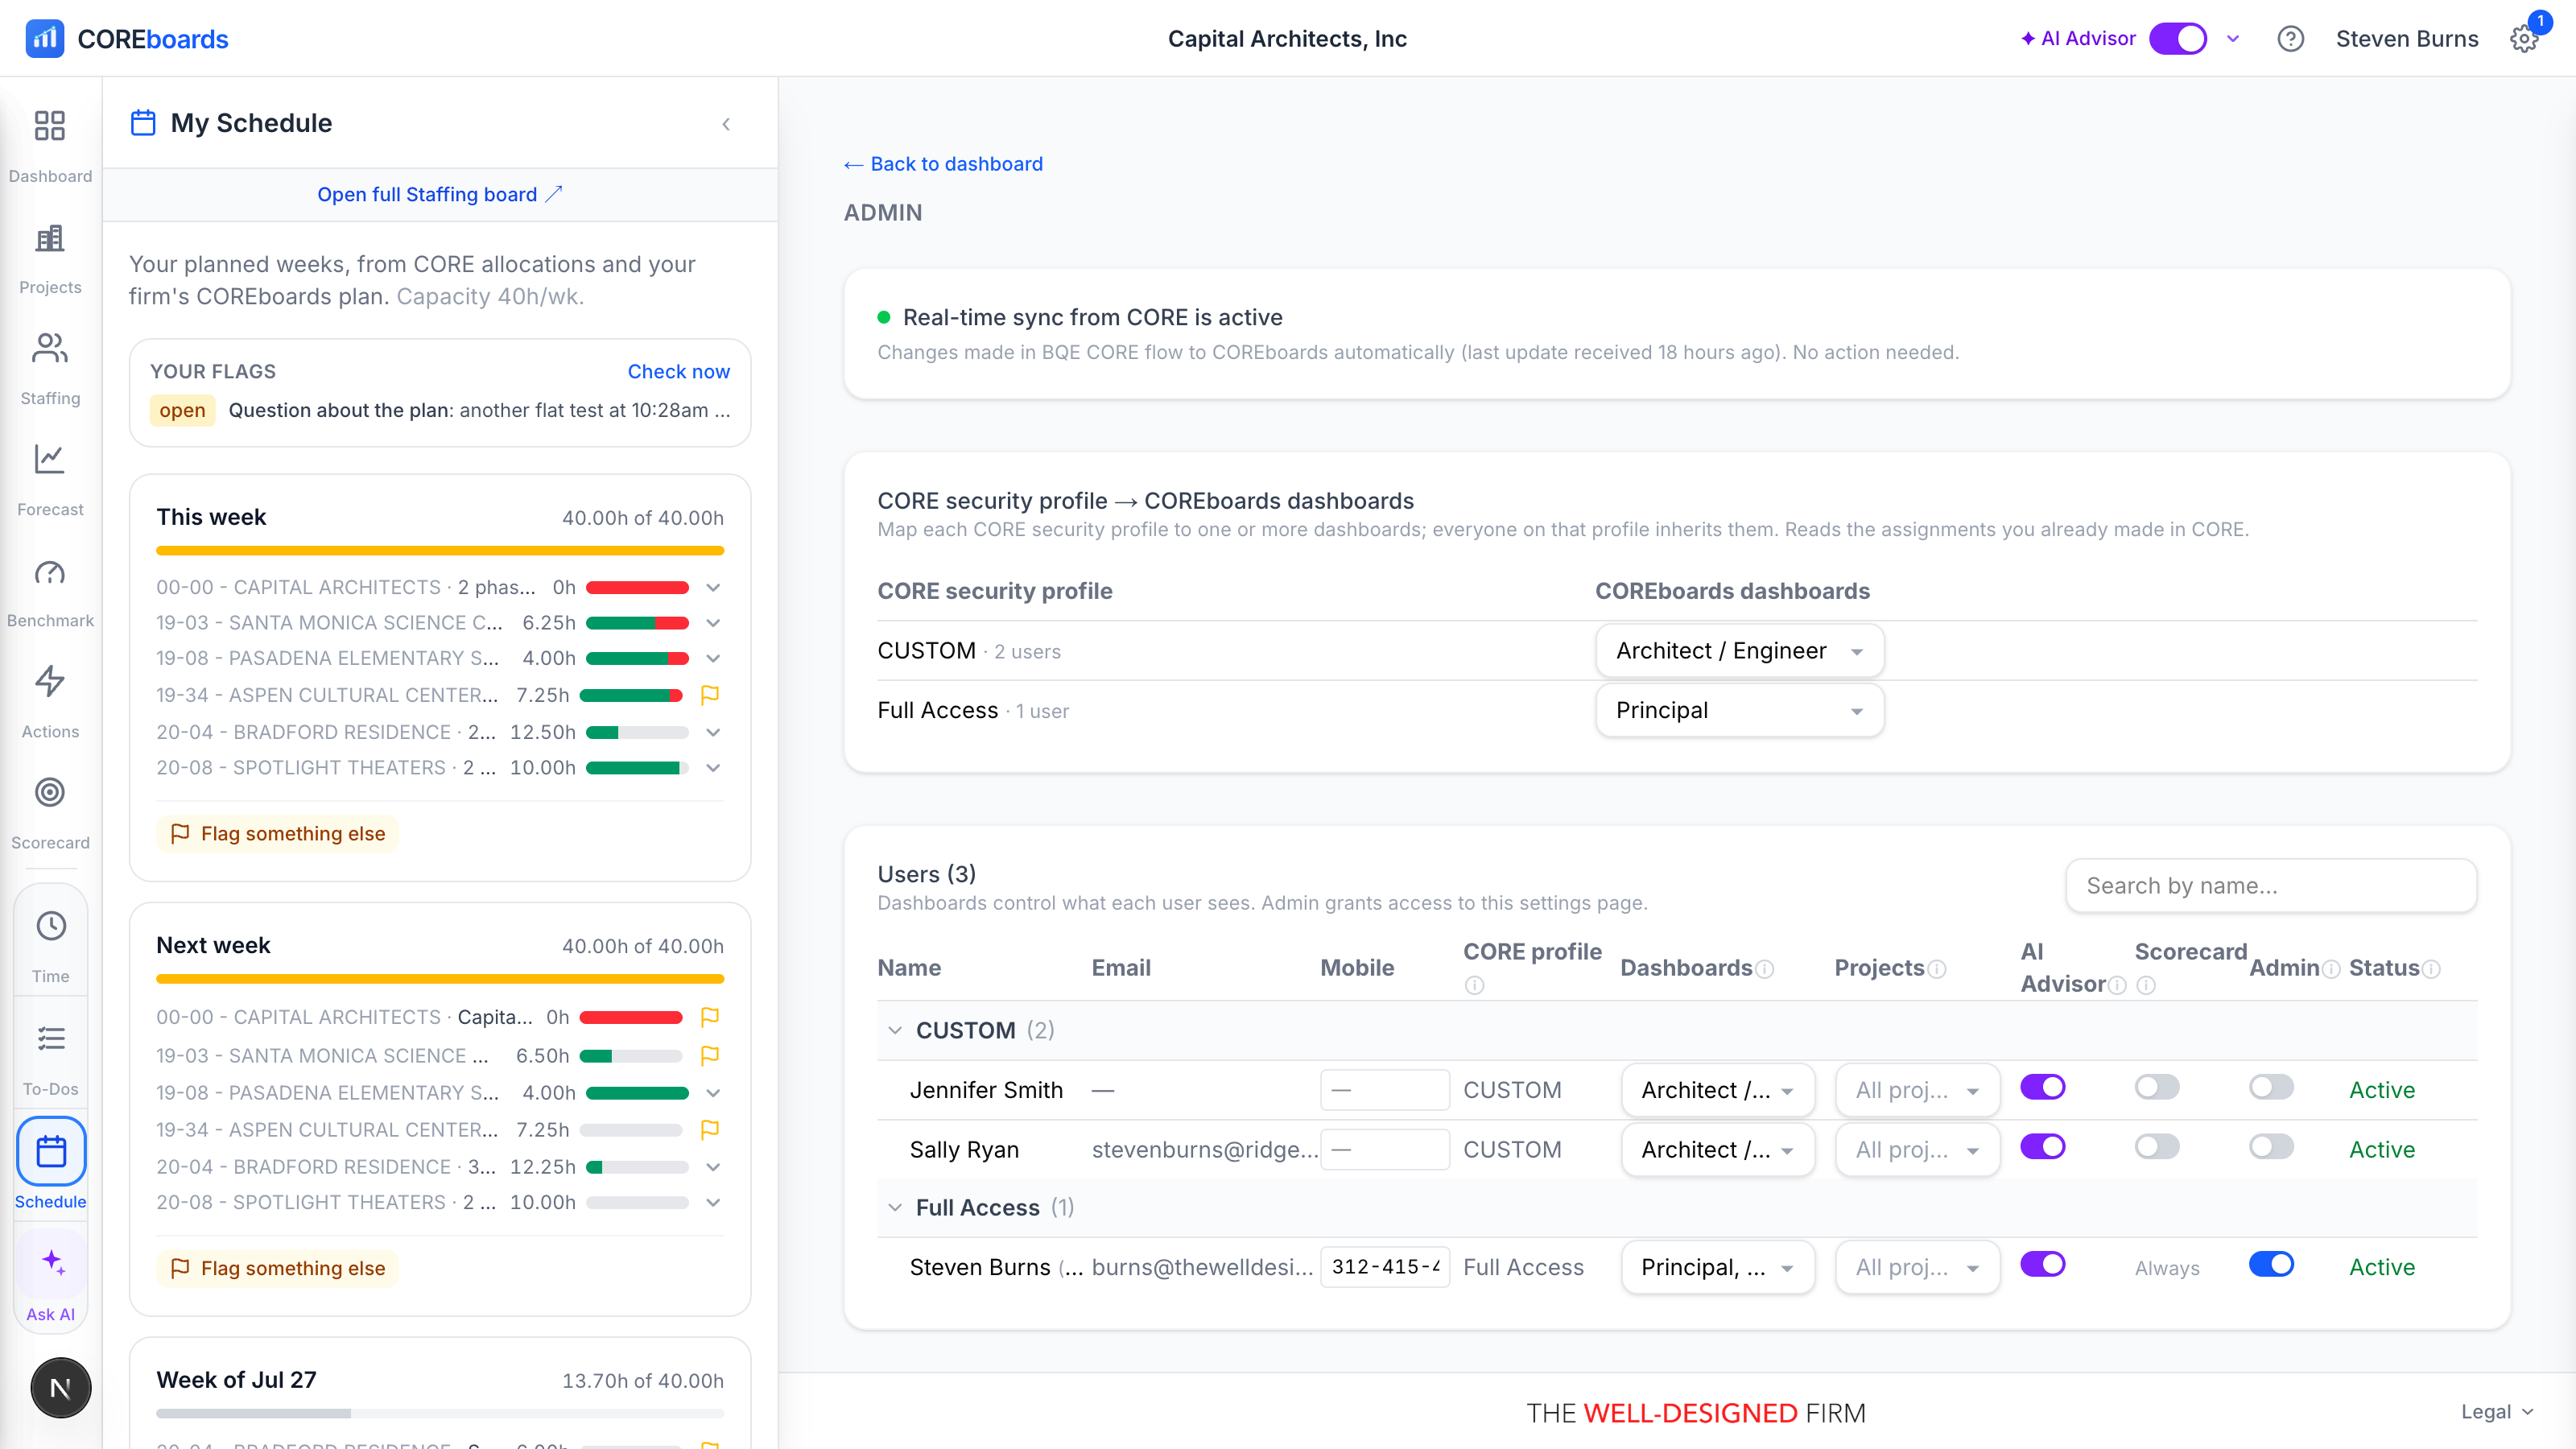The width and height of the screenshot is (2576, 1449).
Task: Open Jennifer Smith's Dashboards dropdown
Action: 1717,1091
